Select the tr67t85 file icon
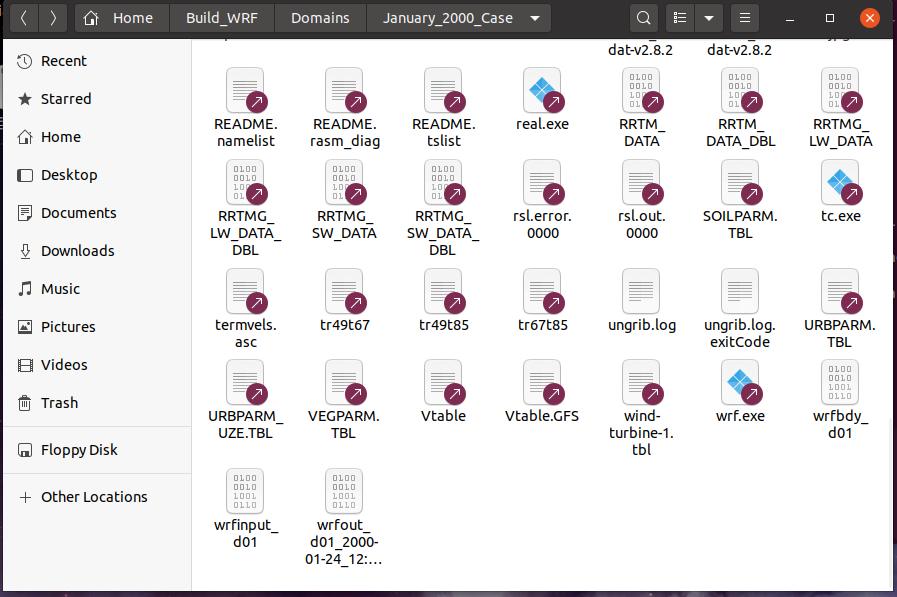The image size is (897, 597). 542,291
